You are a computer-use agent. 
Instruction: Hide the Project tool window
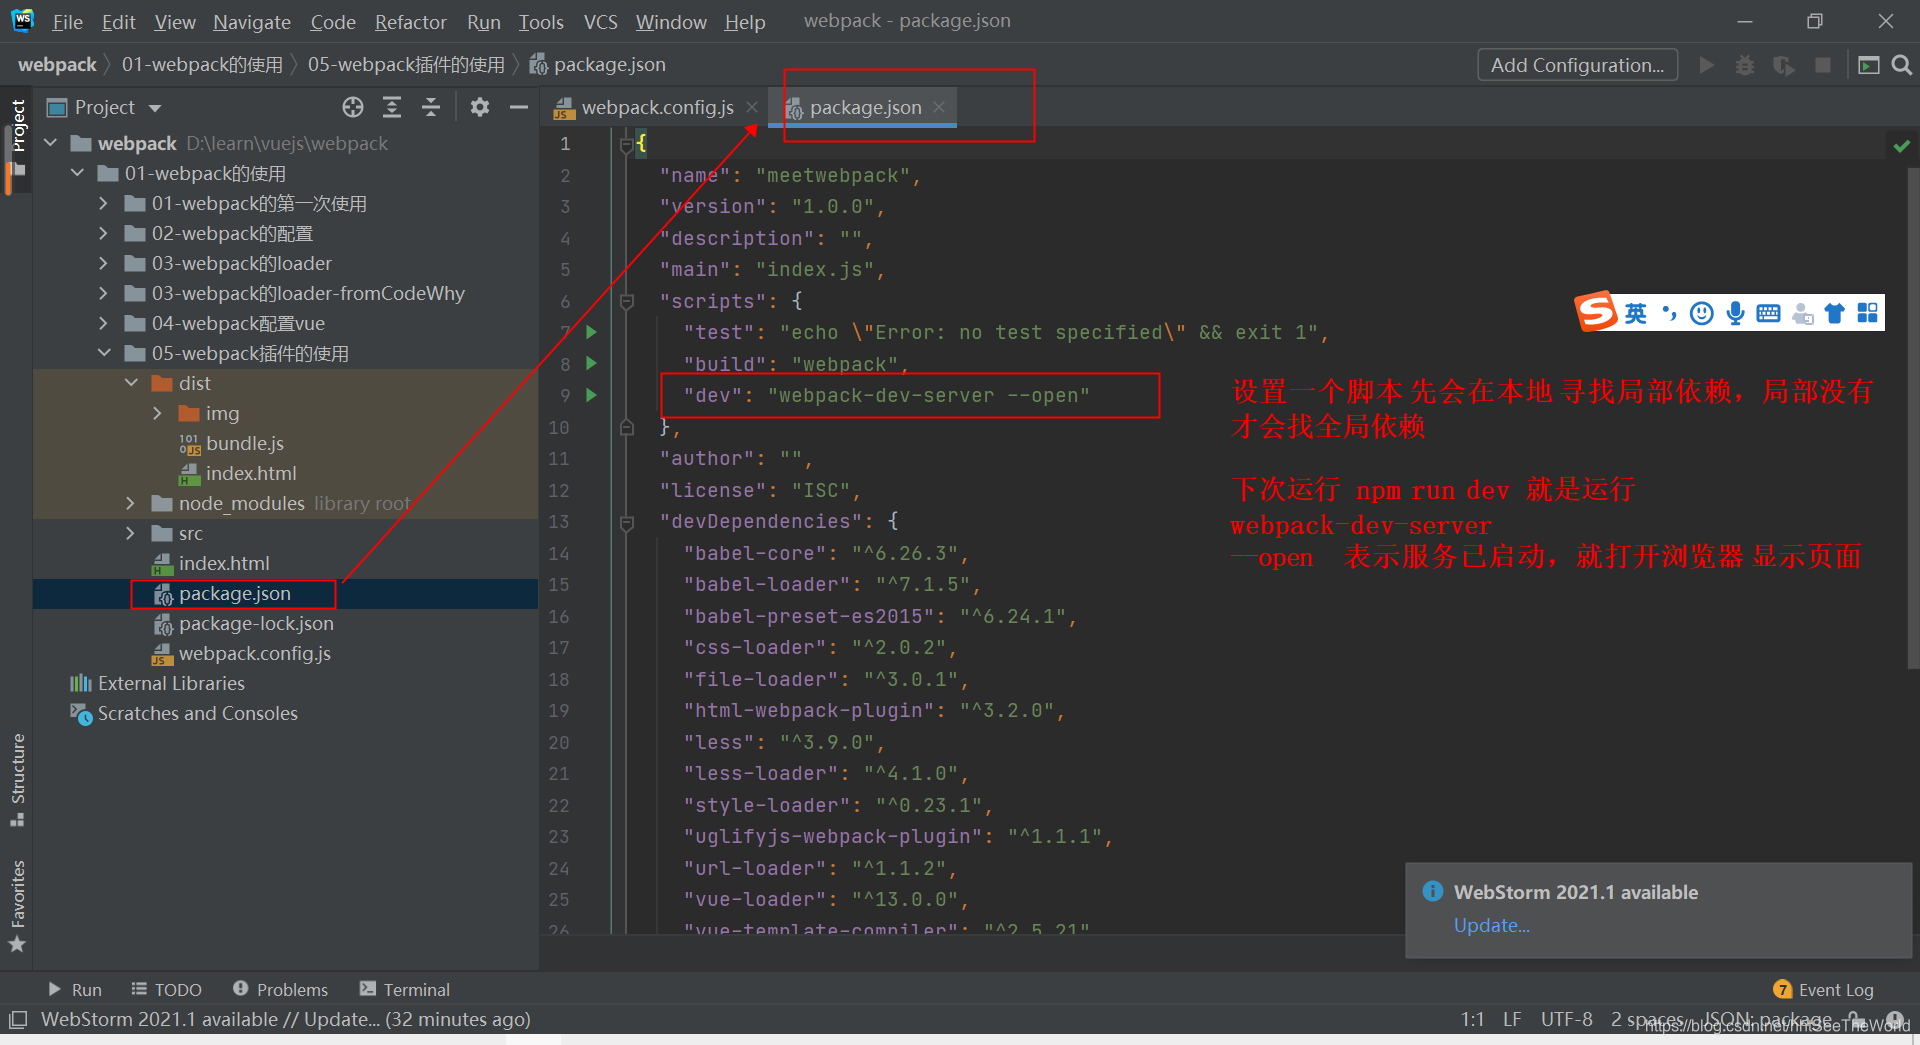coord(518,107)
